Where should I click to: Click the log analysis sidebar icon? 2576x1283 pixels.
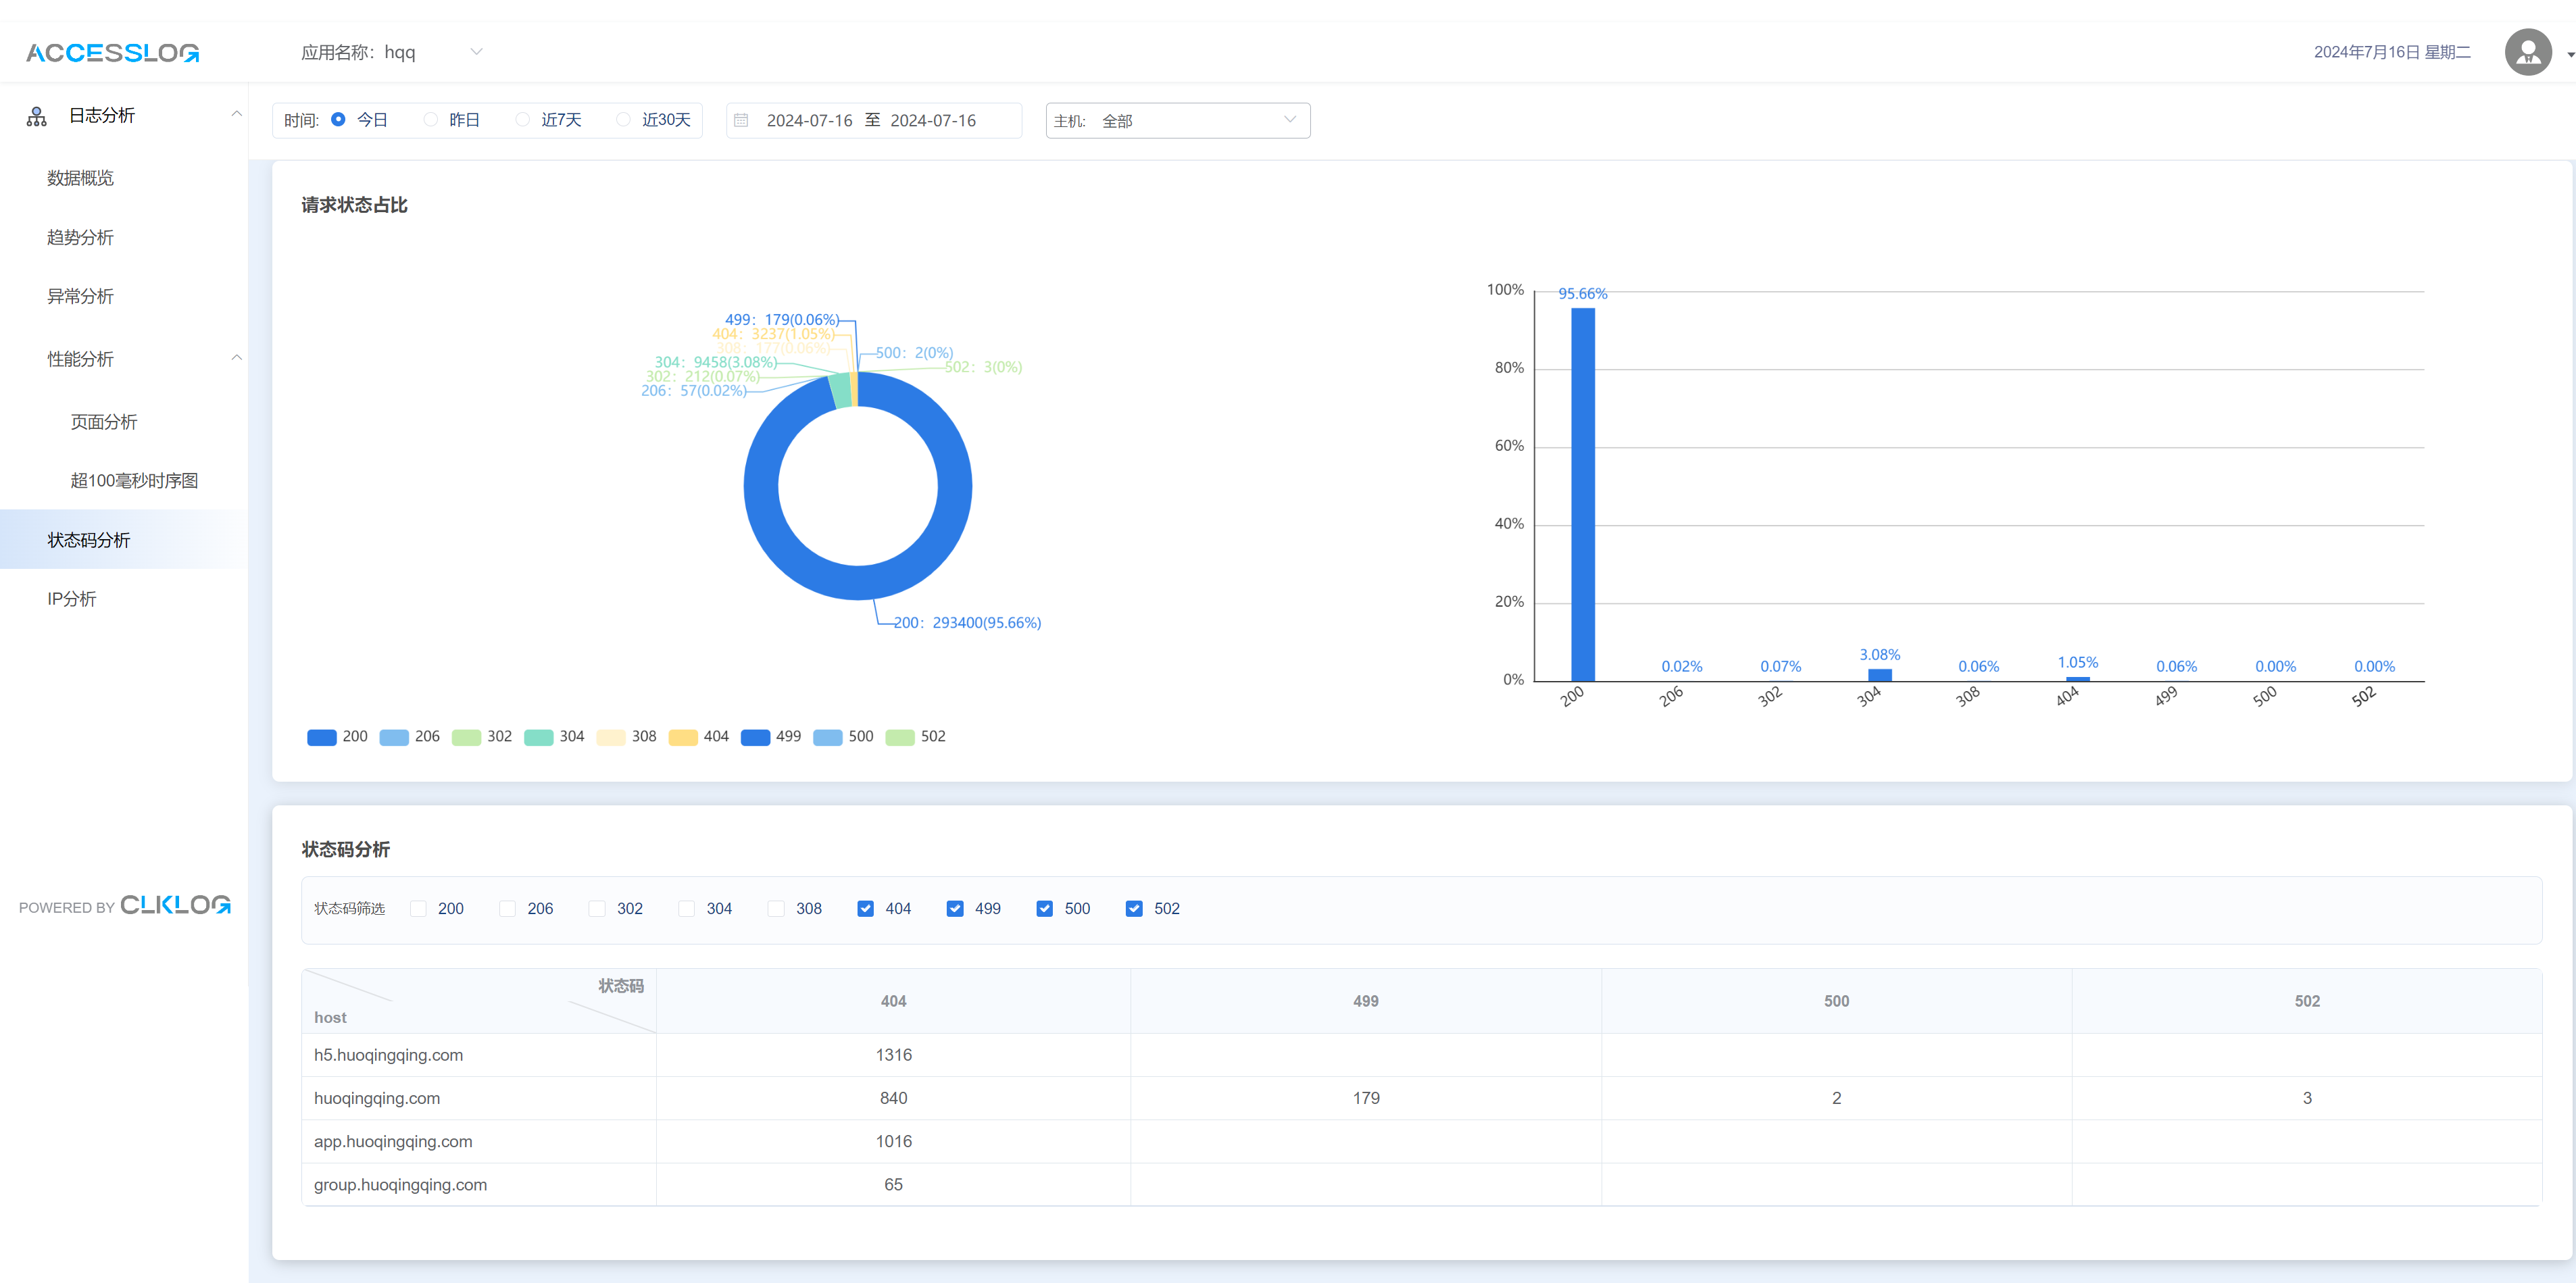click(x=37, y=116)
